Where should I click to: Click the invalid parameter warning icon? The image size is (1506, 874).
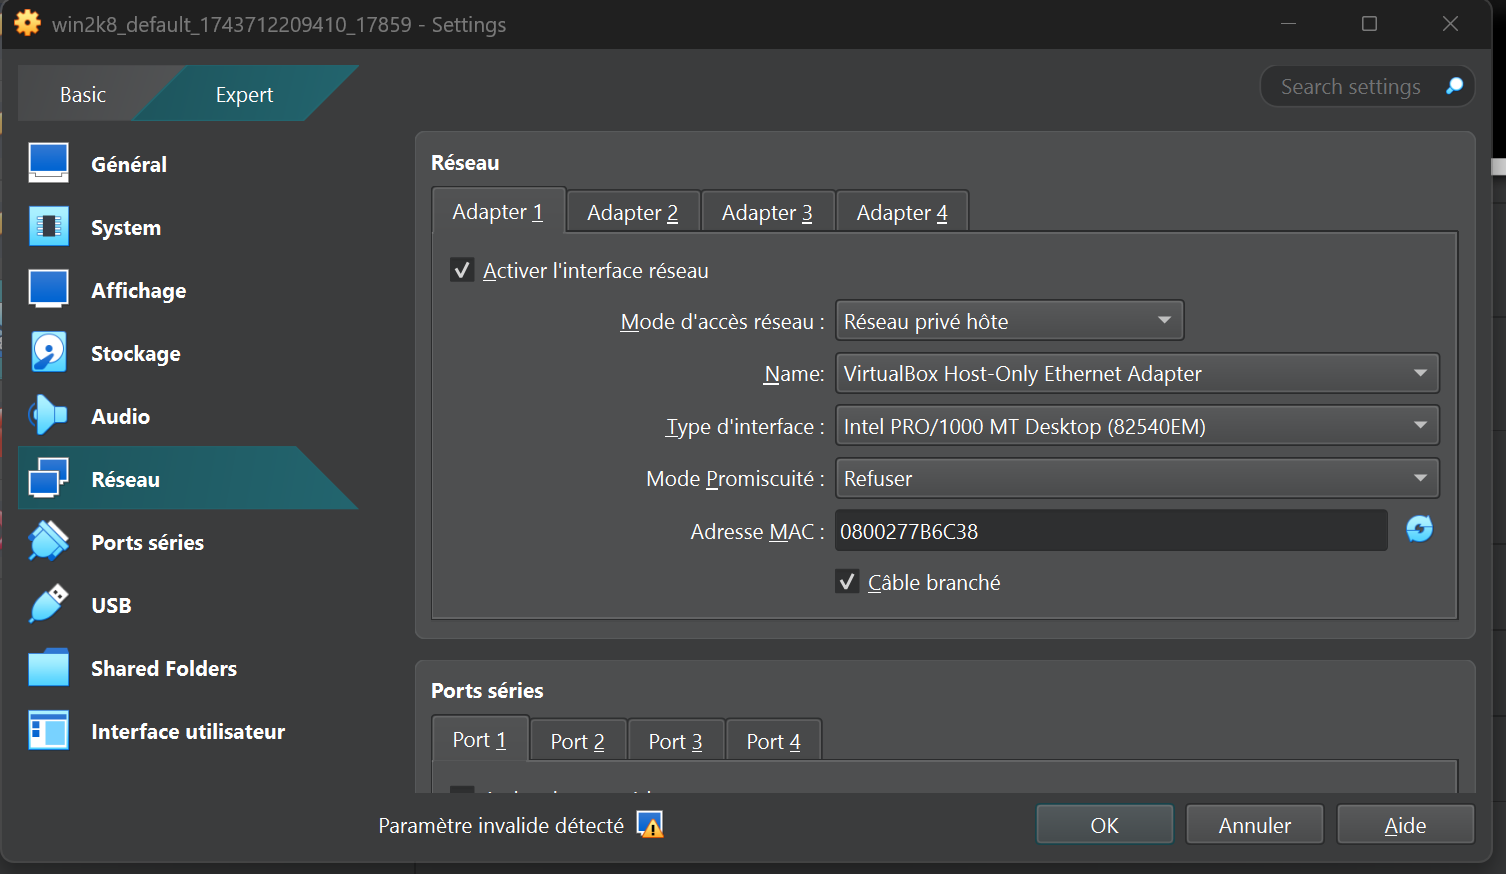650,825
